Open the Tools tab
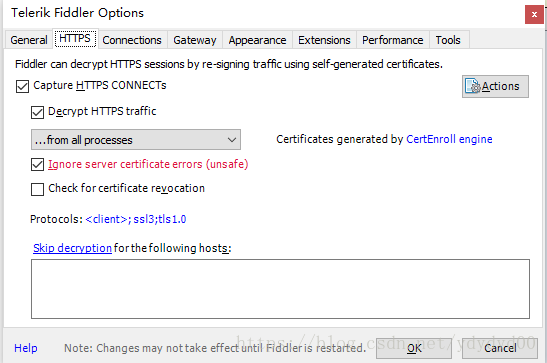The image size is (547, 363). [x=448, y=40]
